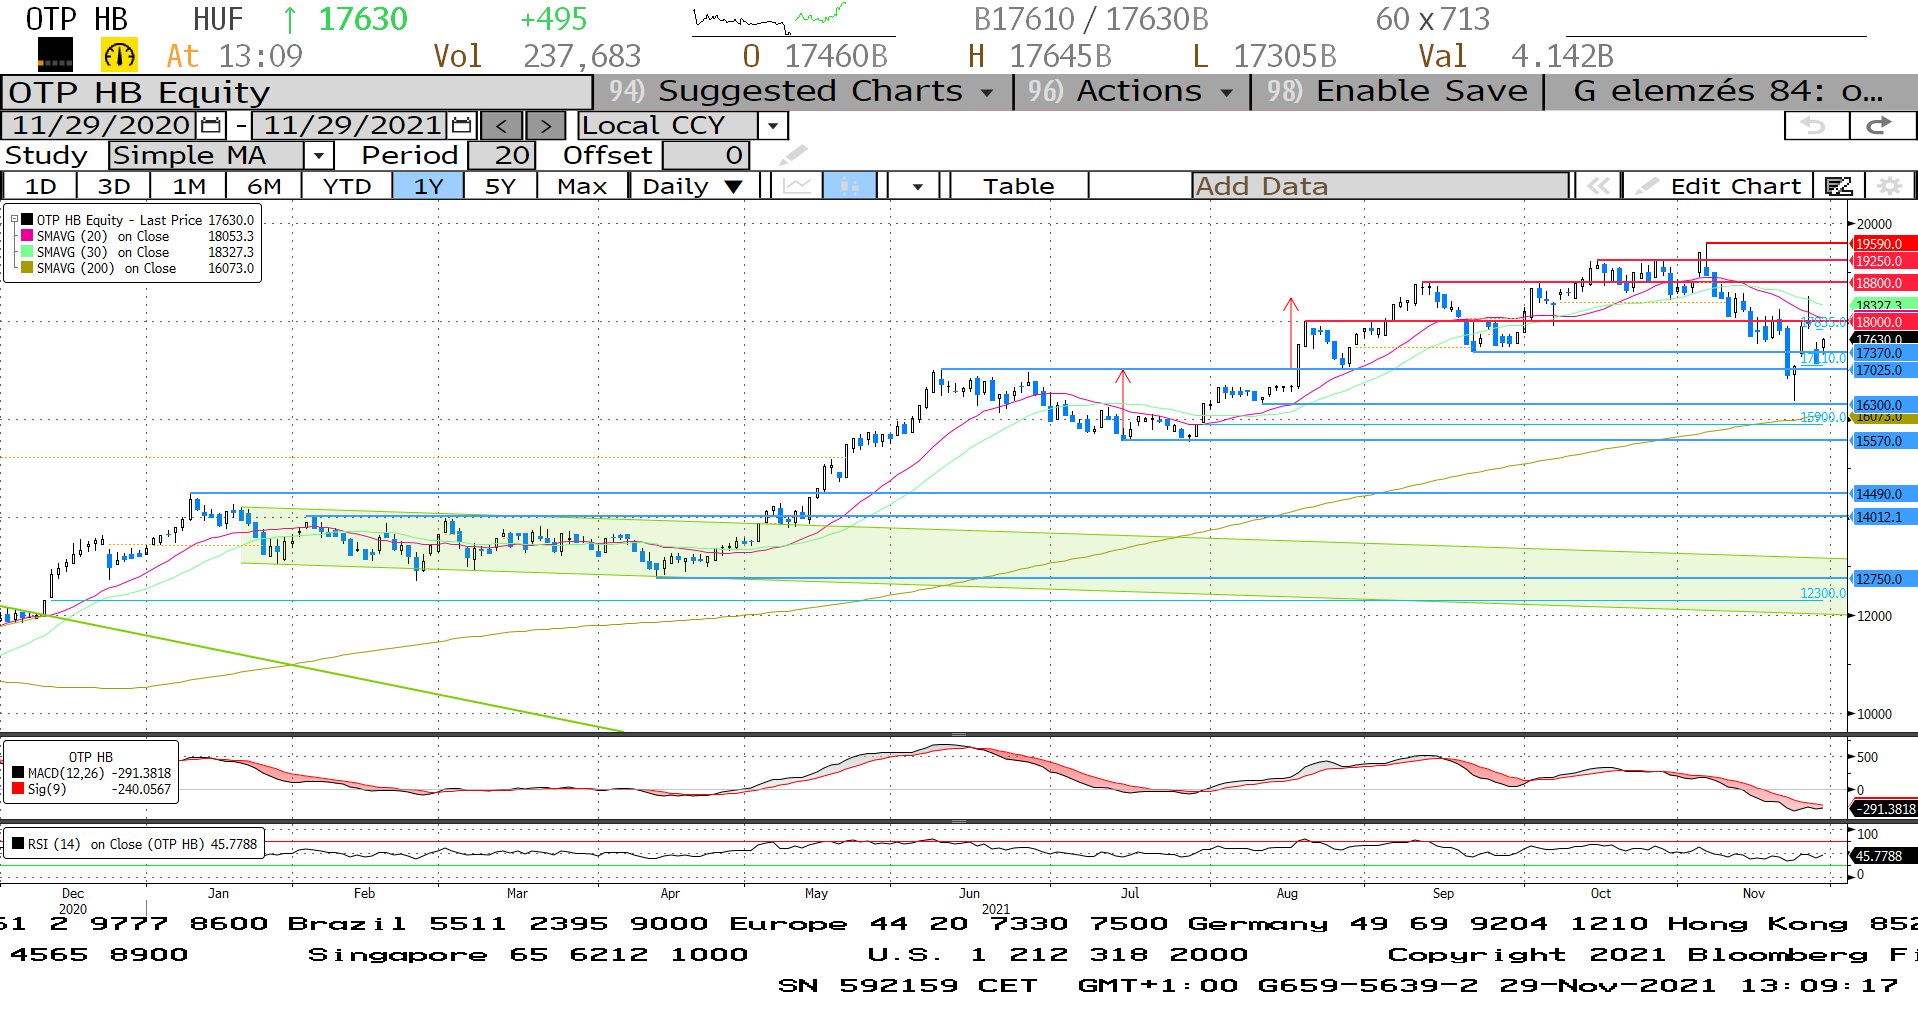Open the Actions menu

tap(1130, 92)
